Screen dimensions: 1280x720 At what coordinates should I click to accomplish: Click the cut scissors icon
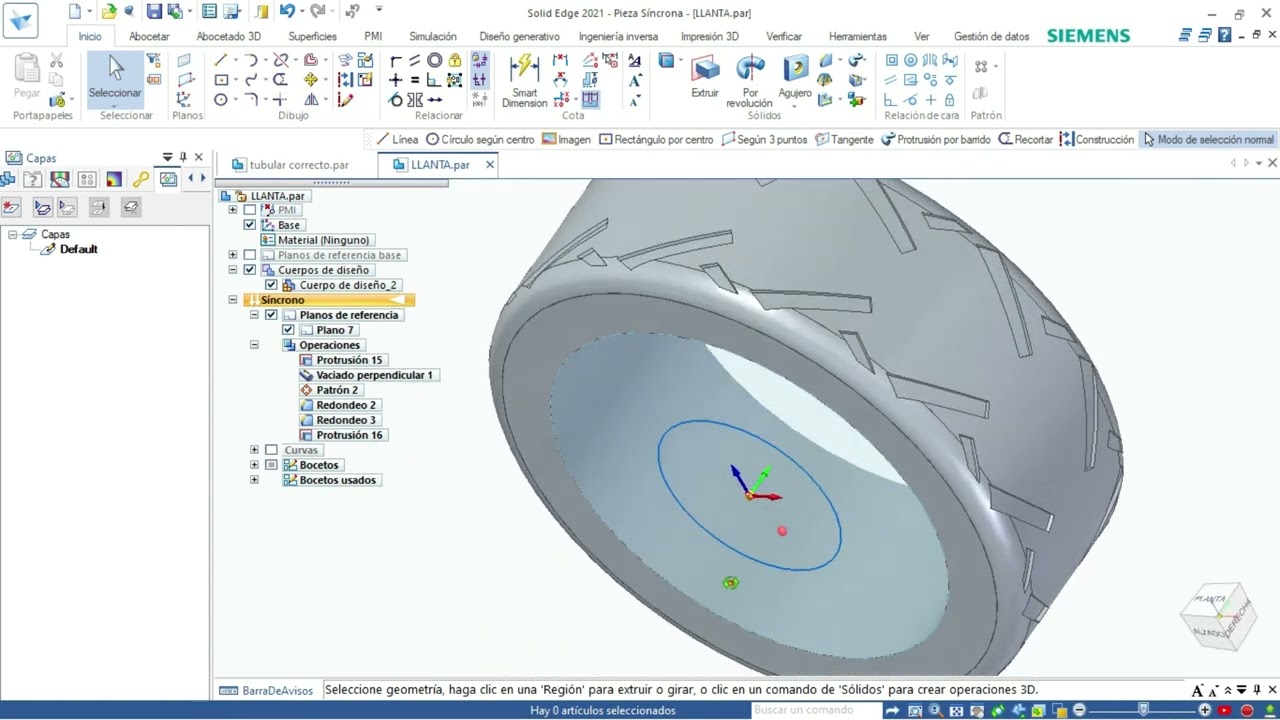click(57, 61)
